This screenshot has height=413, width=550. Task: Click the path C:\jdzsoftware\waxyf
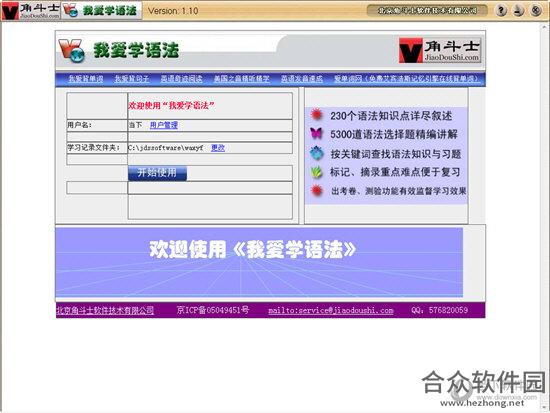[166, 148]
